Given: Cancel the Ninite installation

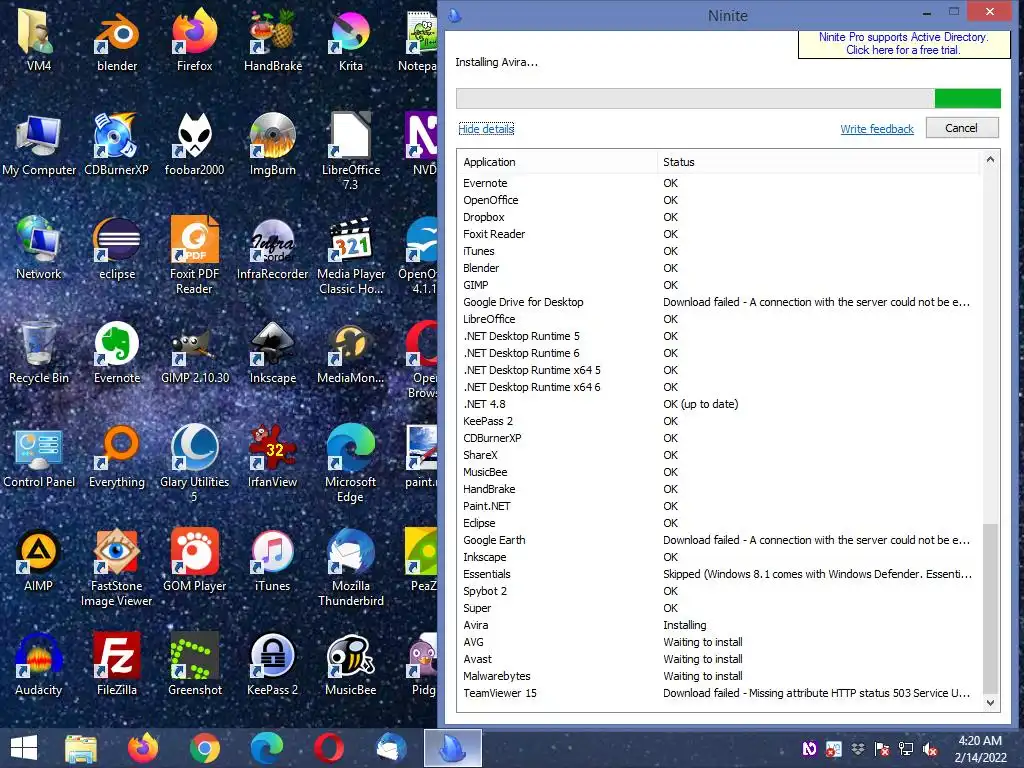Looking at the screenshot, I should 962,128.
